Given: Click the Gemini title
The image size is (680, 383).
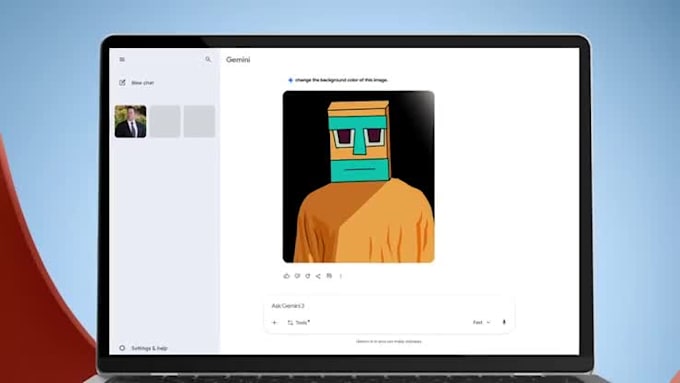Looking at the screenshot, I should (238, 60).
